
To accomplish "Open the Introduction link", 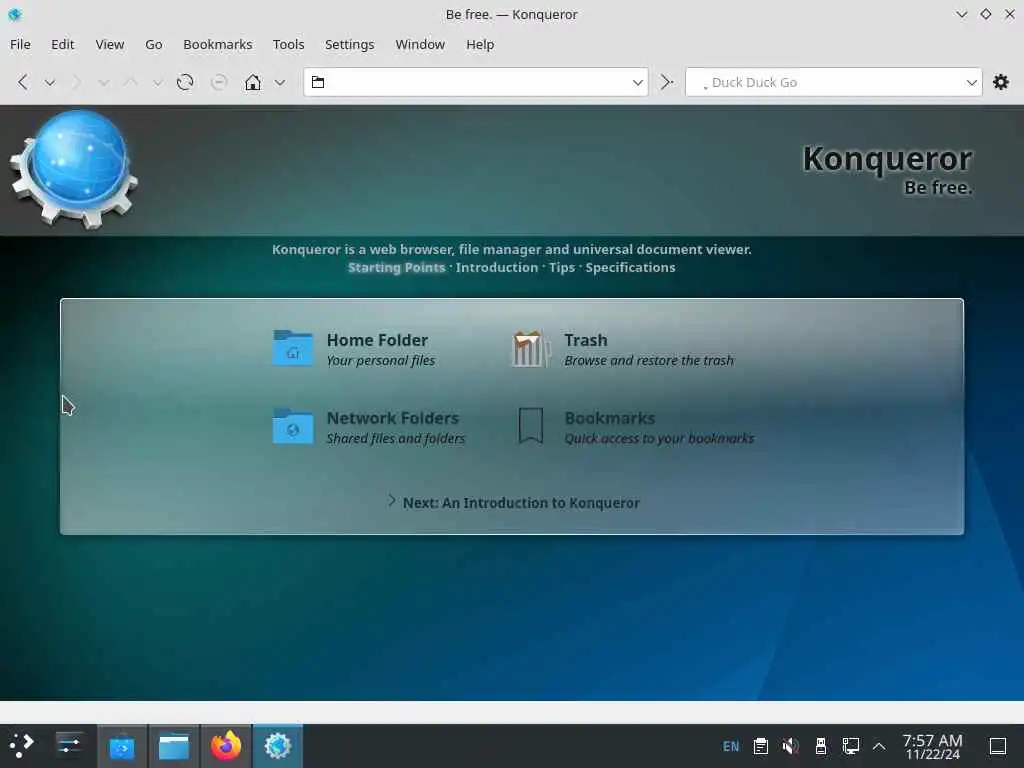I will pos(497,267).
